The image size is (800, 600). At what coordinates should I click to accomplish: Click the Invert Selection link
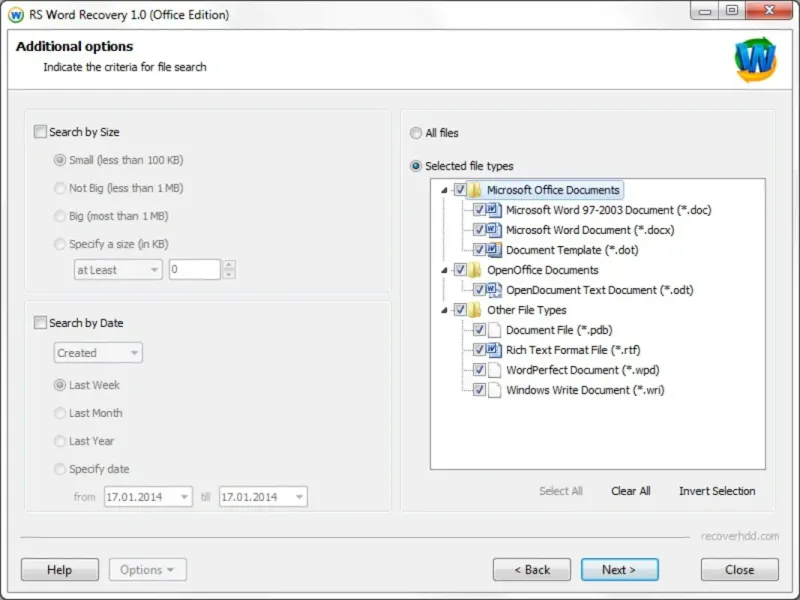[x=717, y=491]
